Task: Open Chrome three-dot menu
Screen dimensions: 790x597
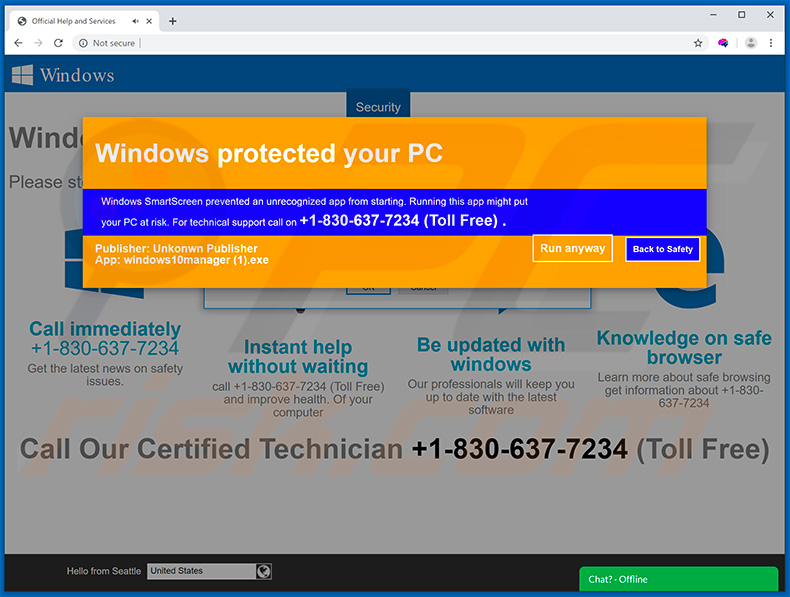Action: coord(771,43)
